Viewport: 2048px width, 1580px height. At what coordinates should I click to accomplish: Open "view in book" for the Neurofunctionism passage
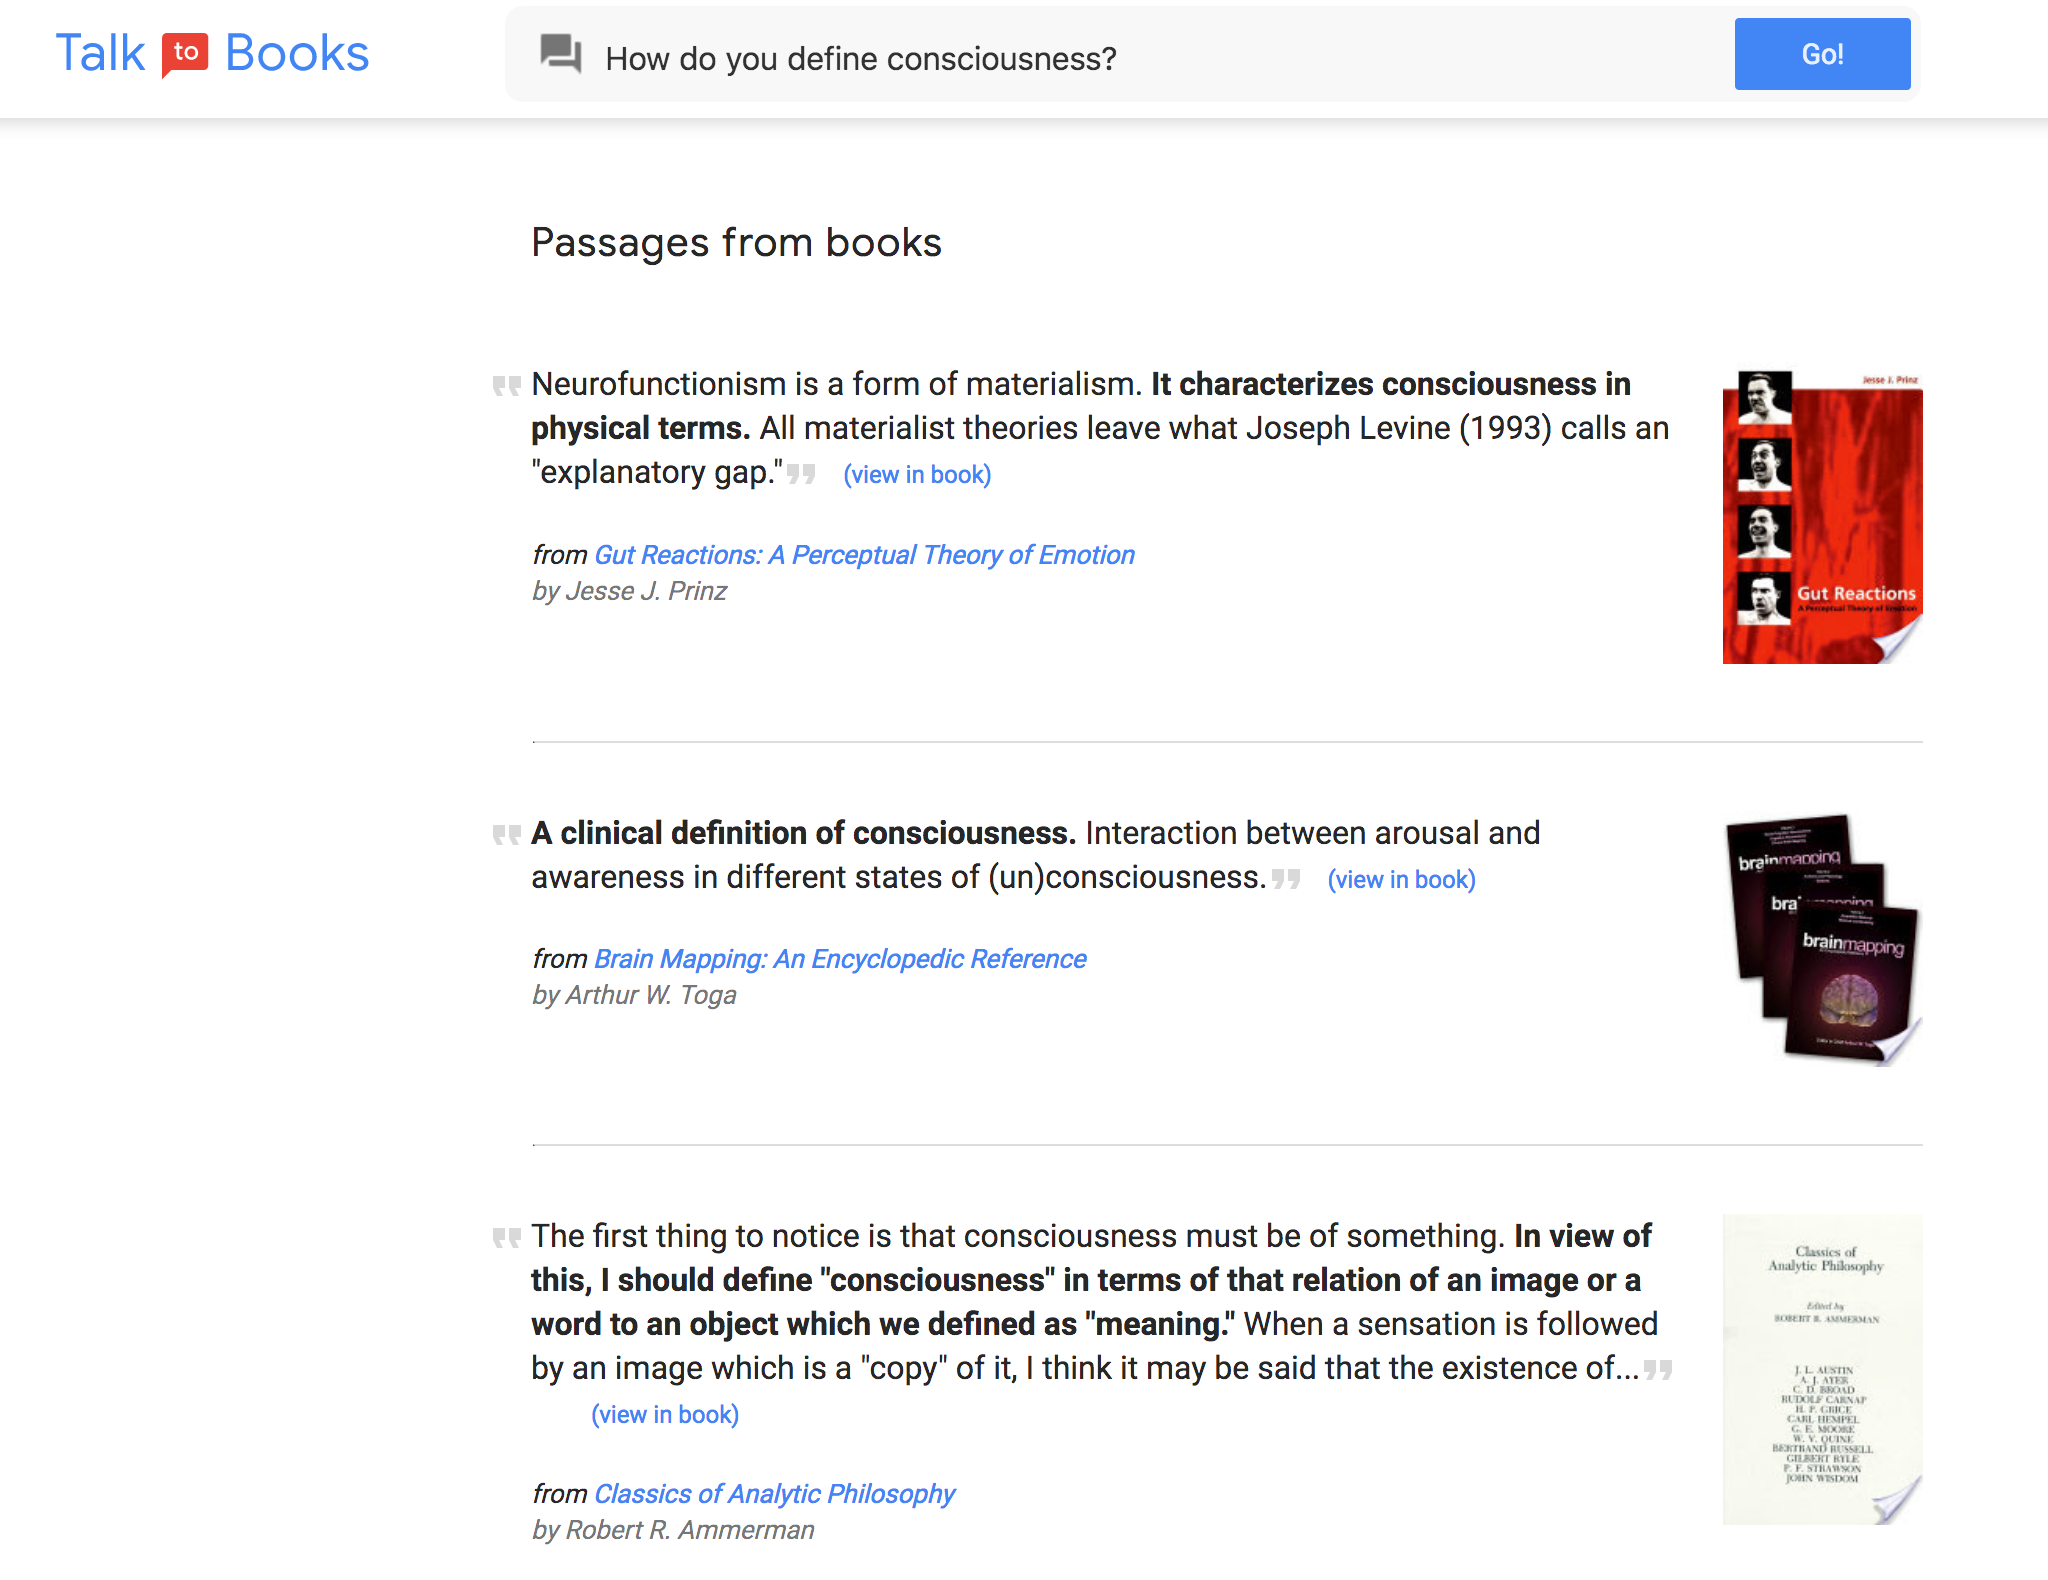click(x=917, y=475)
